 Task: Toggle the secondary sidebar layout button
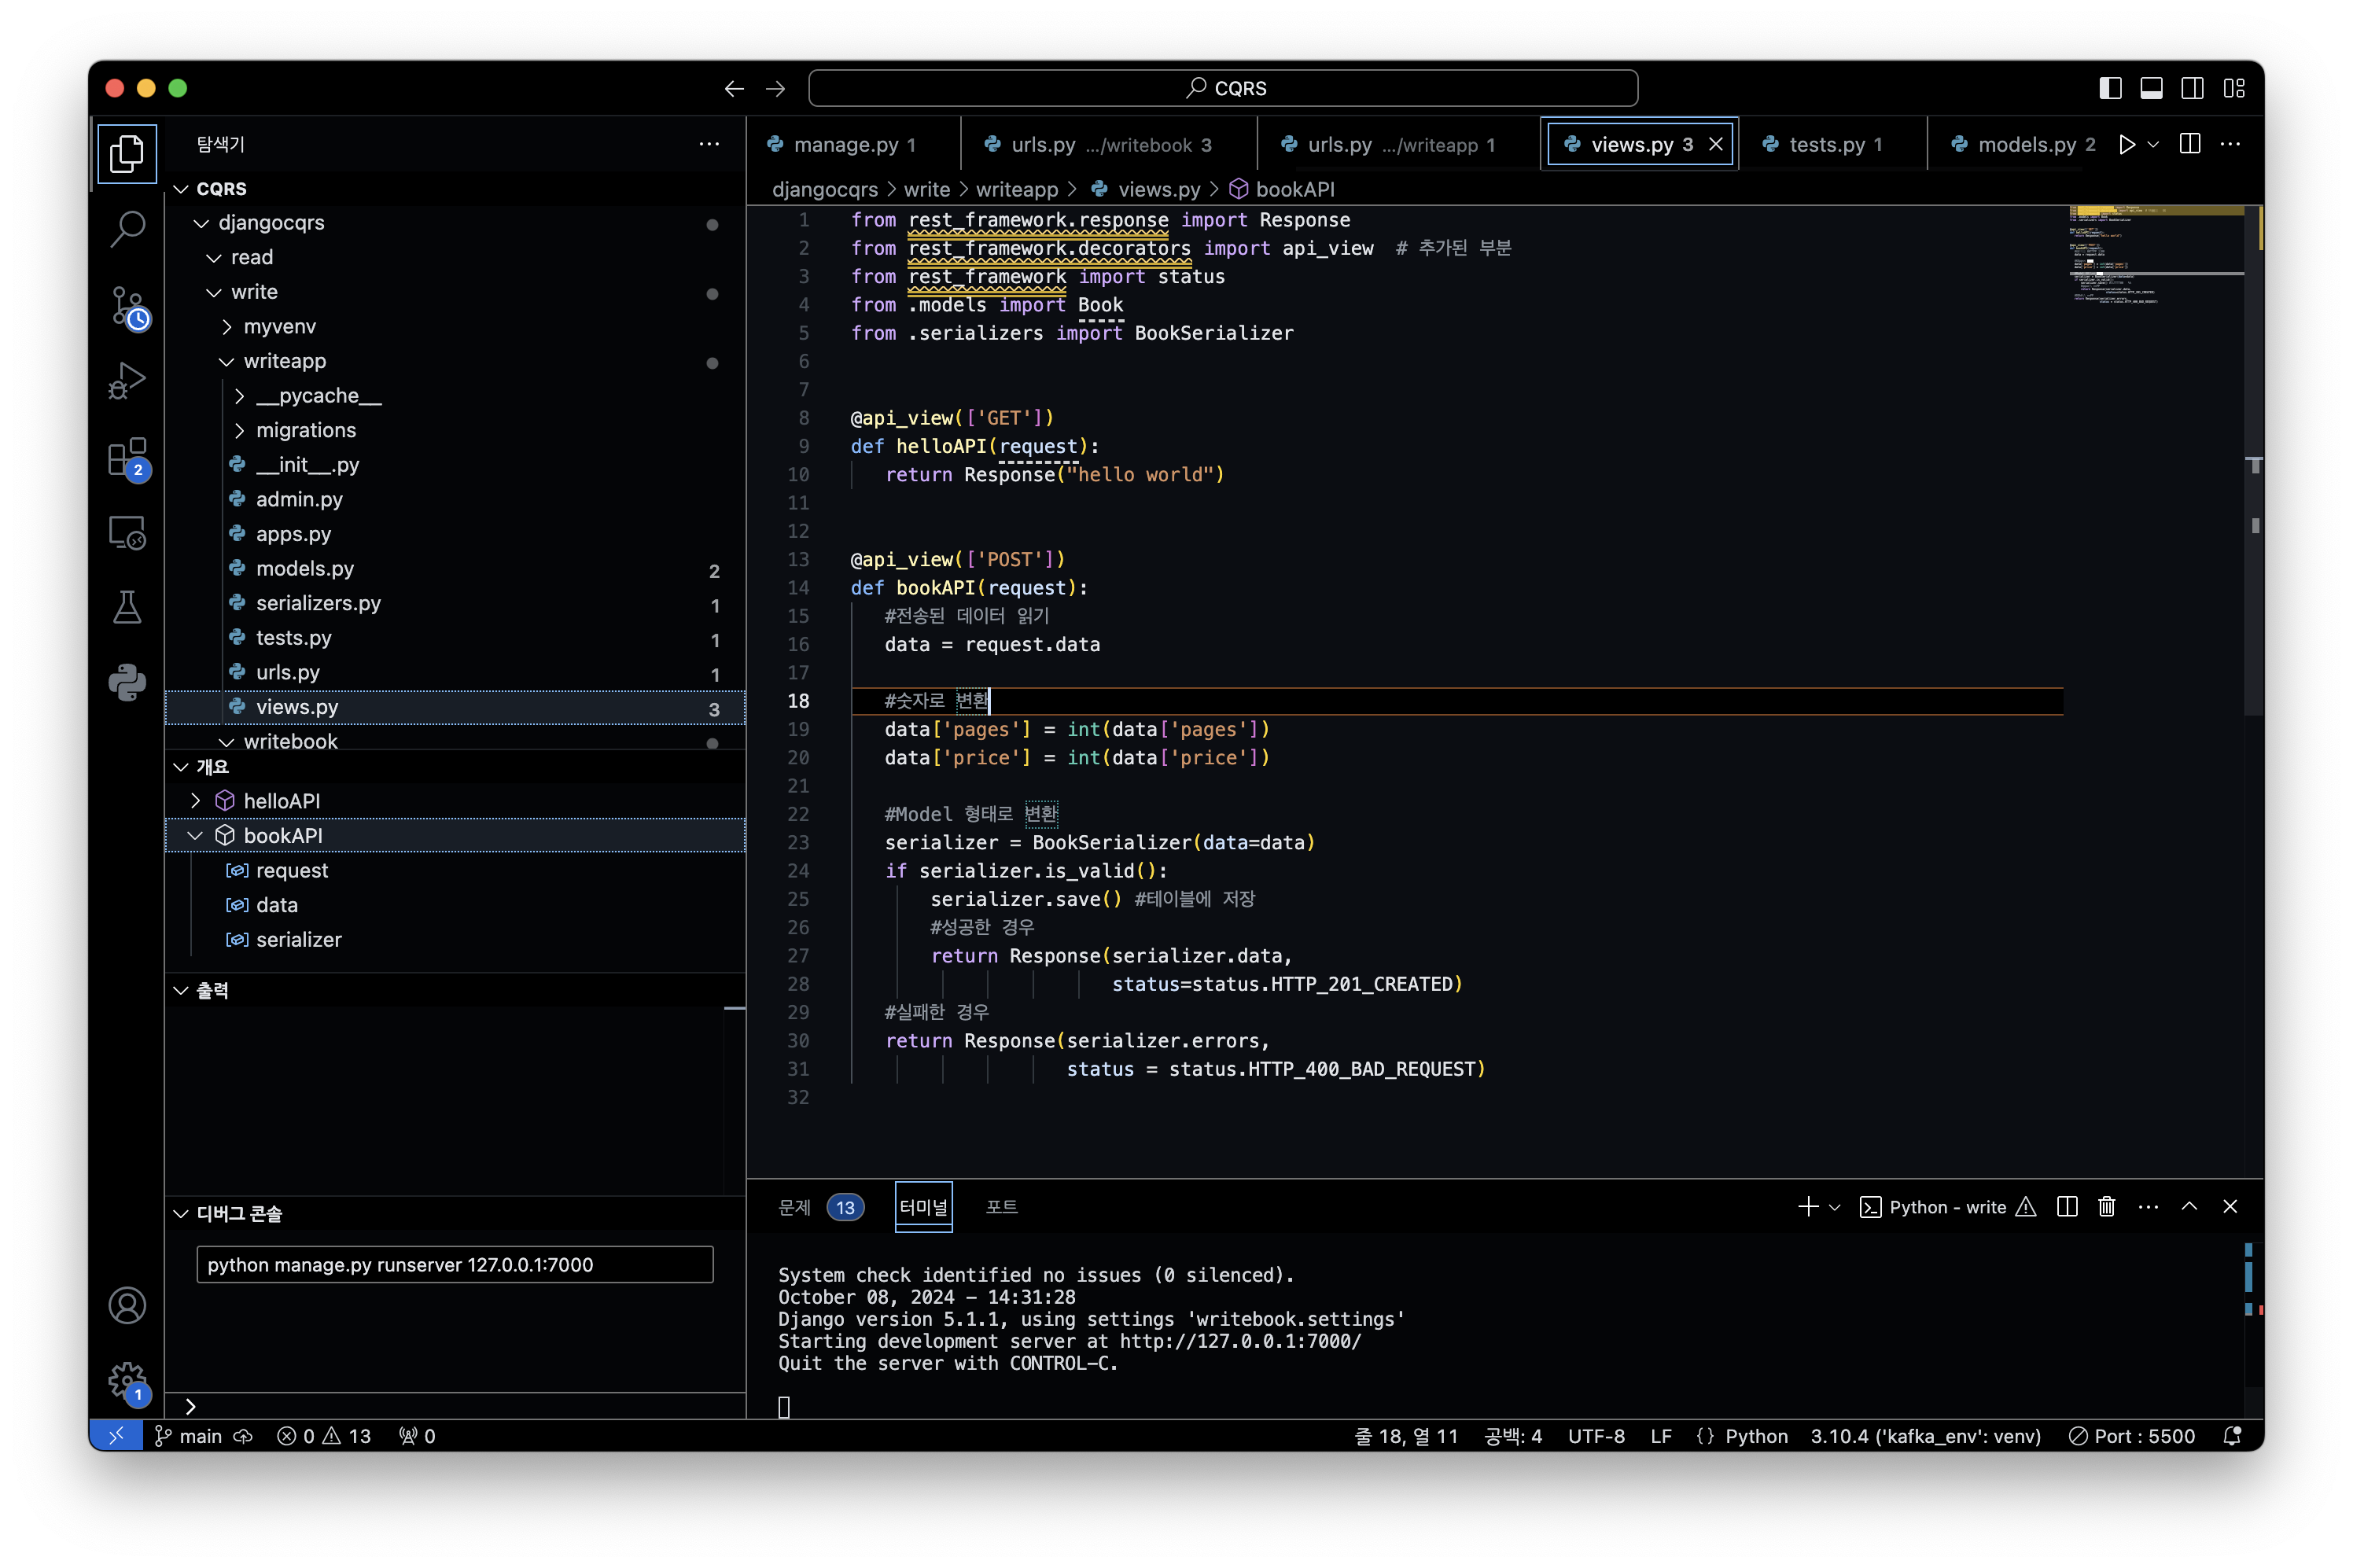pyautogui.click(x=2192, y=88)
